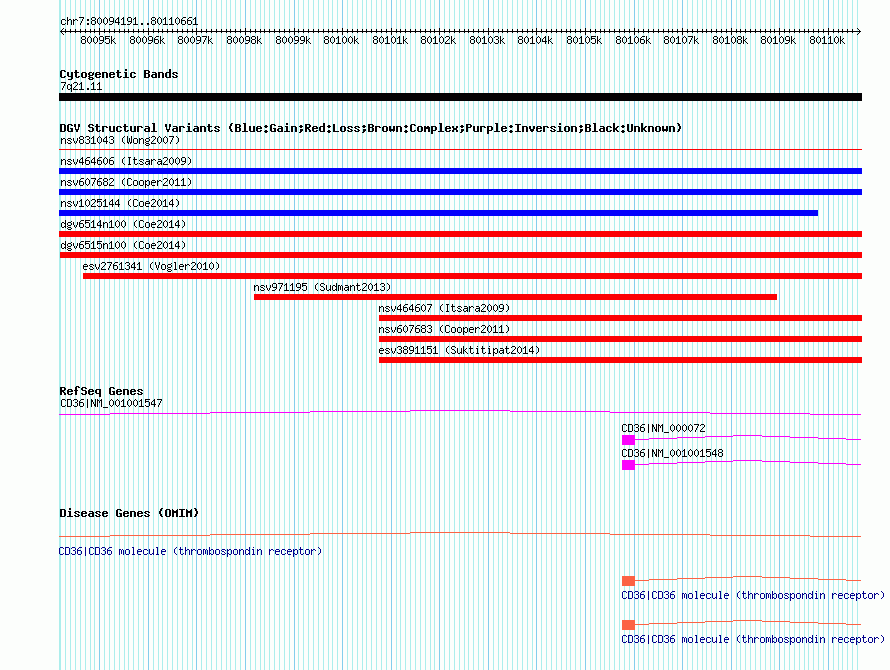Click the esv2761341 (Vogler2010) variant label
The width and height of the screenshot is (890, 670).
151,266
